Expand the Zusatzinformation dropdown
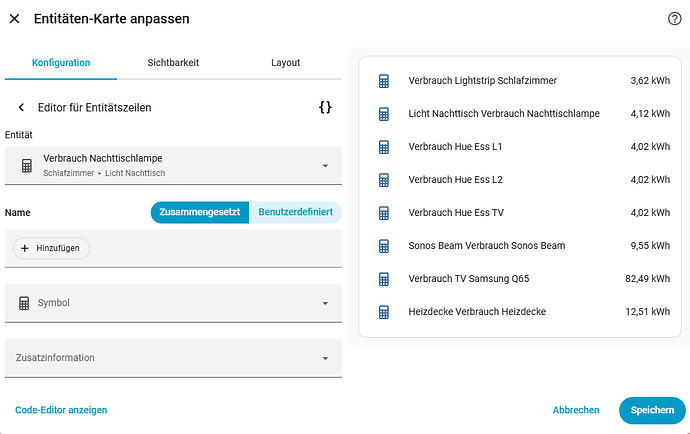The image size is (690, 434). (325, 358)
